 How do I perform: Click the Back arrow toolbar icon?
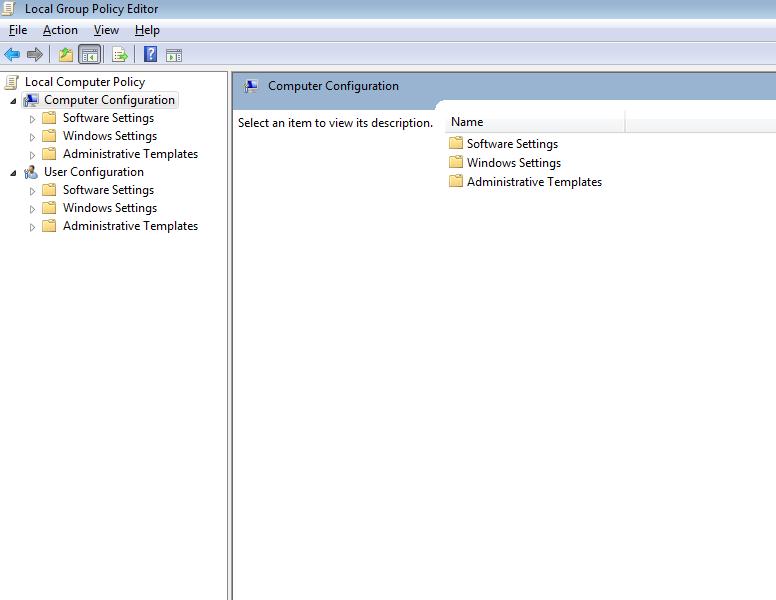coord(12,54)
